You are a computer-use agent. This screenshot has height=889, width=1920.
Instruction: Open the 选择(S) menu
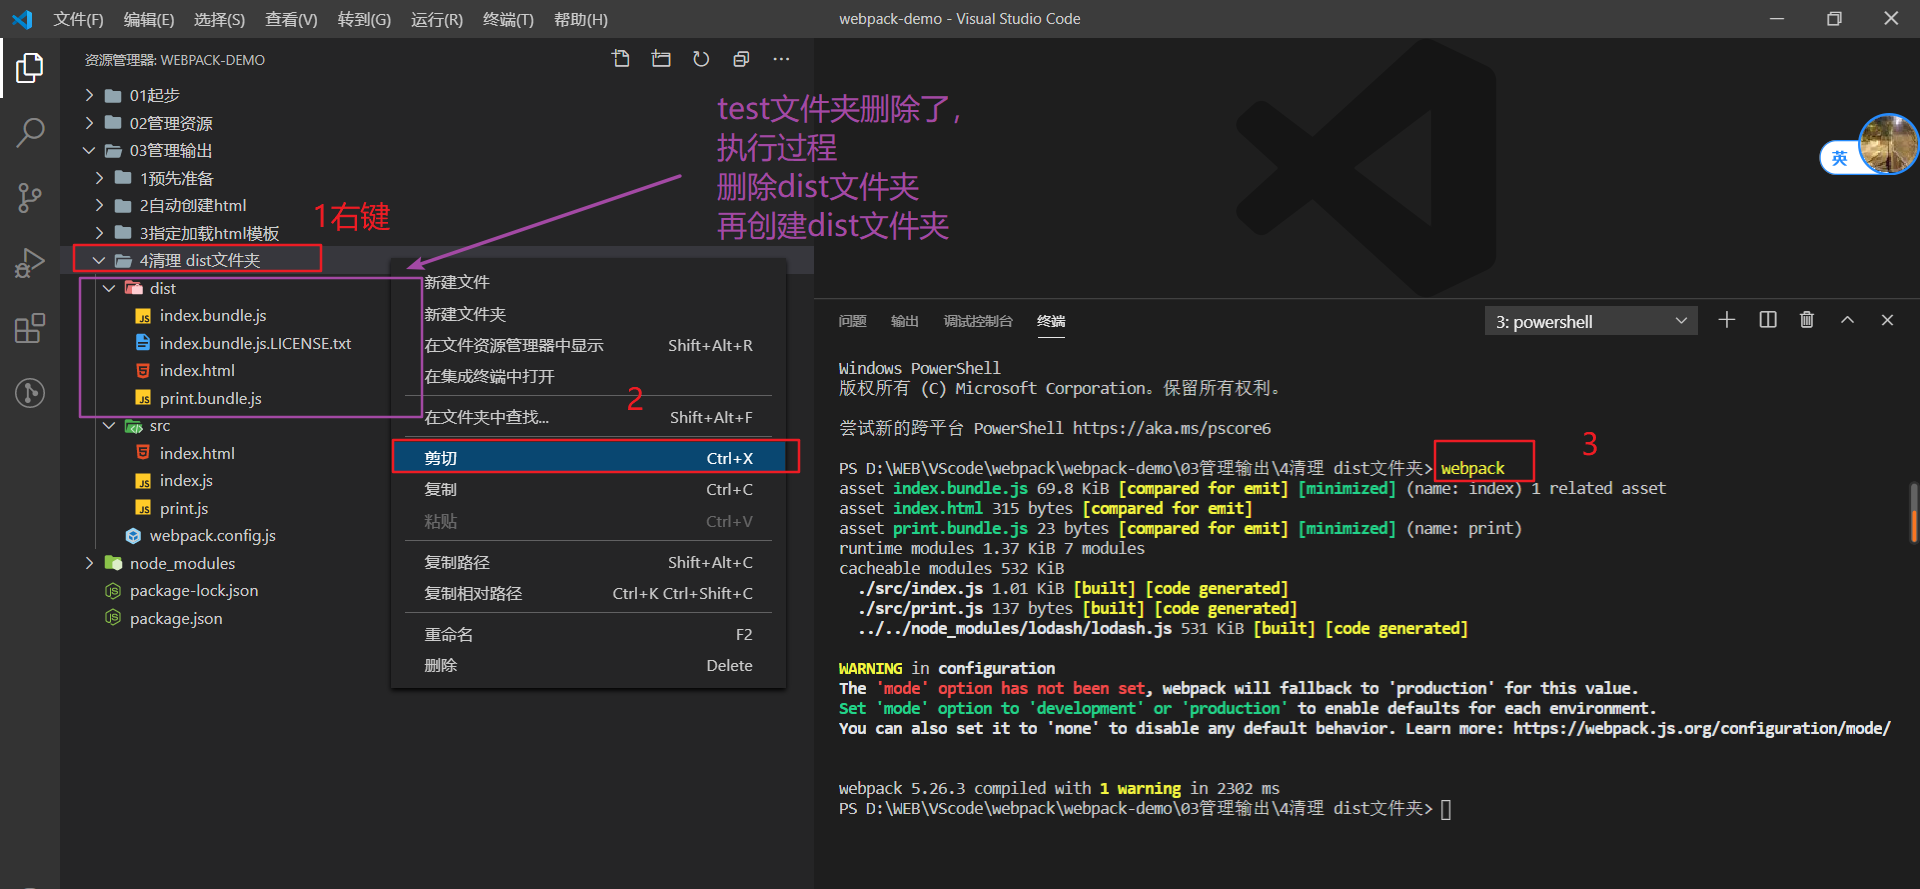[219, 19]
